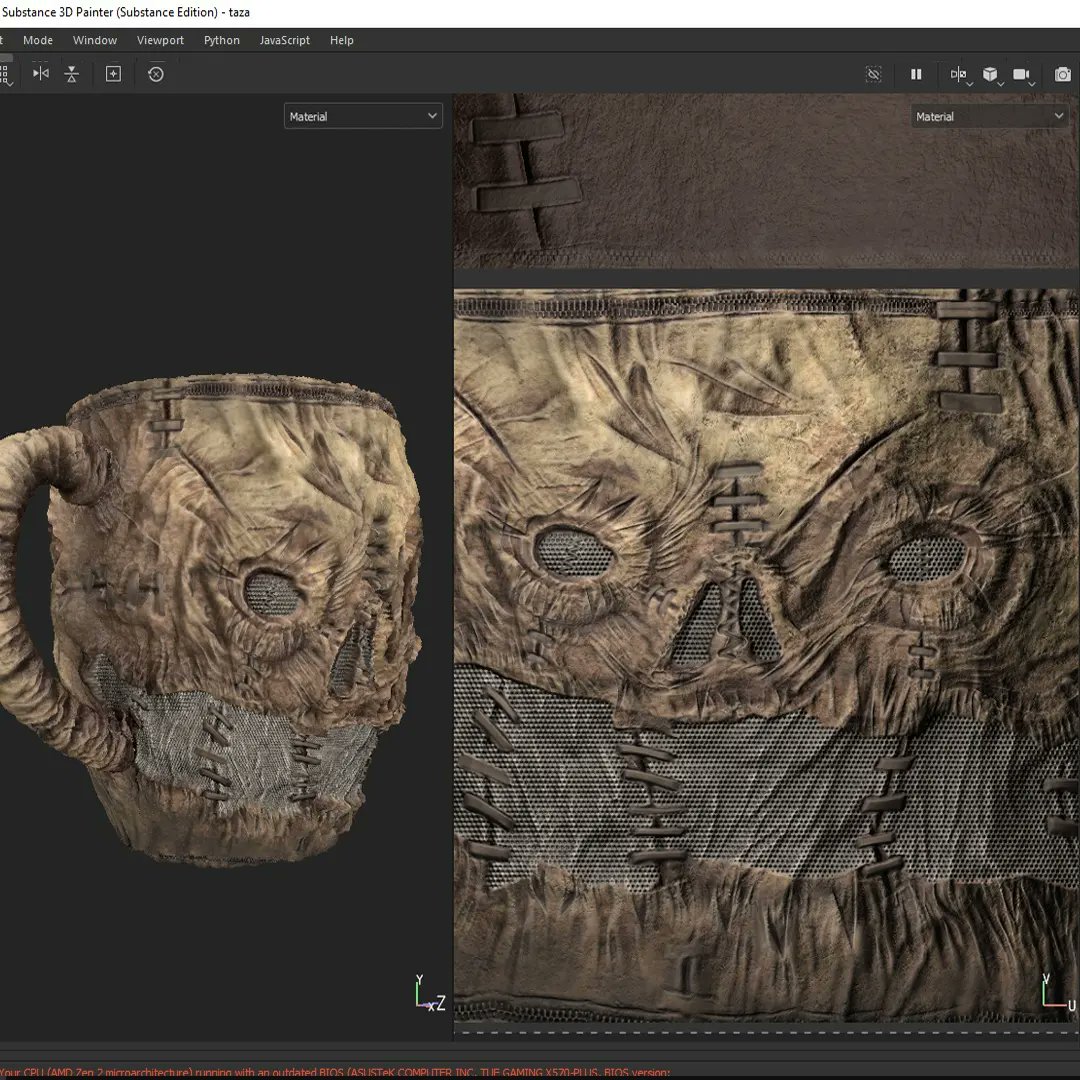Open the Material view dropdown in 3D viewport
Image resolution: width=1080 pixels, height=1080 pixels.
pyautogui.click(x=363, y=115)
